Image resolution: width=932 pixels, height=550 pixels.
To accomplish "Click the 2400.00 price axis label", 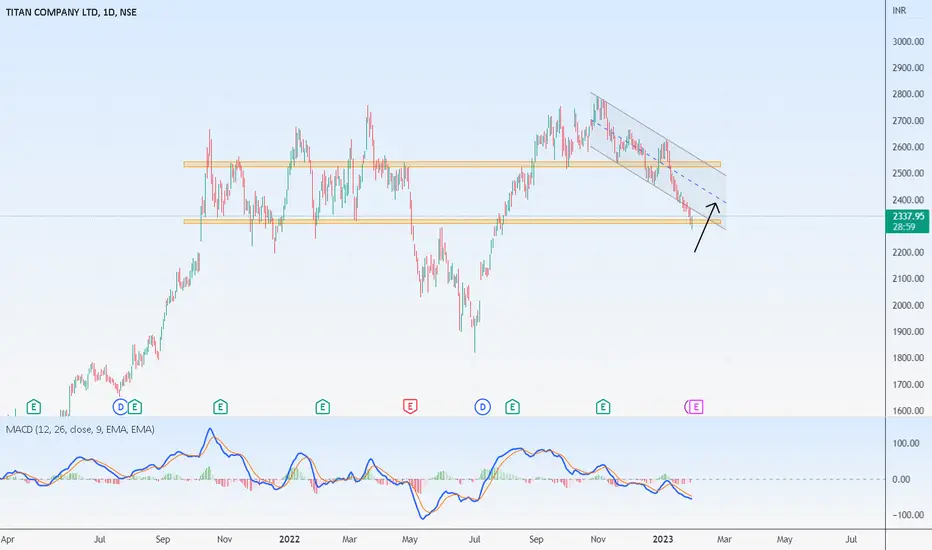I will 908,200.
